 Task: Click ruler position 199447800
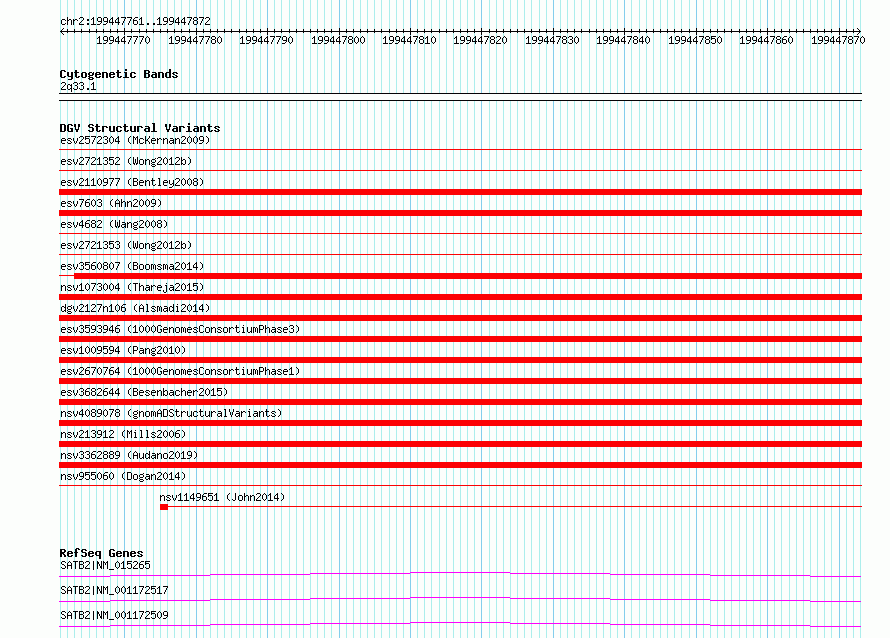[338, 40]
